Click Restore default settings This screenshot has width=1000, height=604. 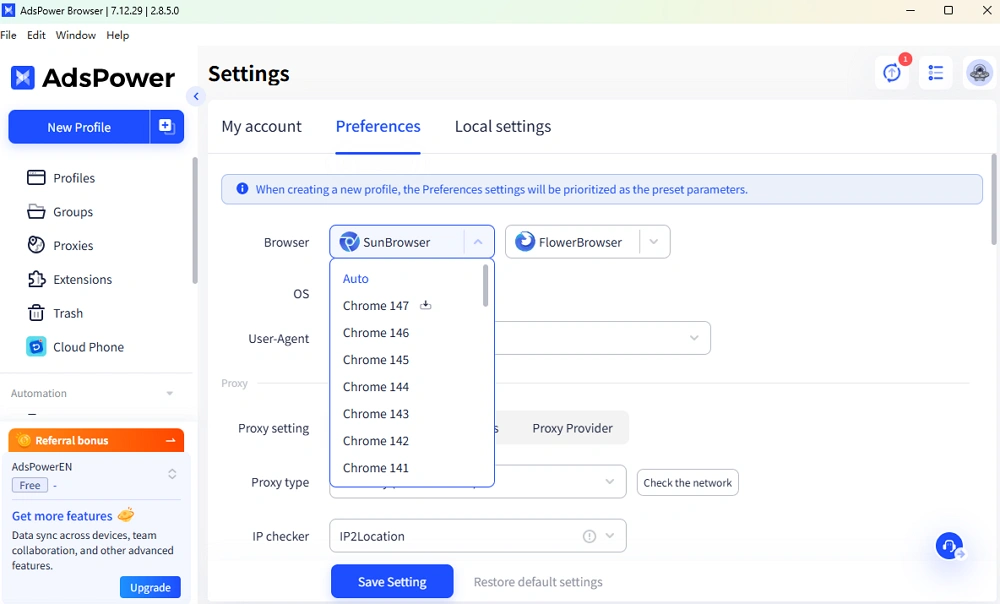[x=538, y=582]
